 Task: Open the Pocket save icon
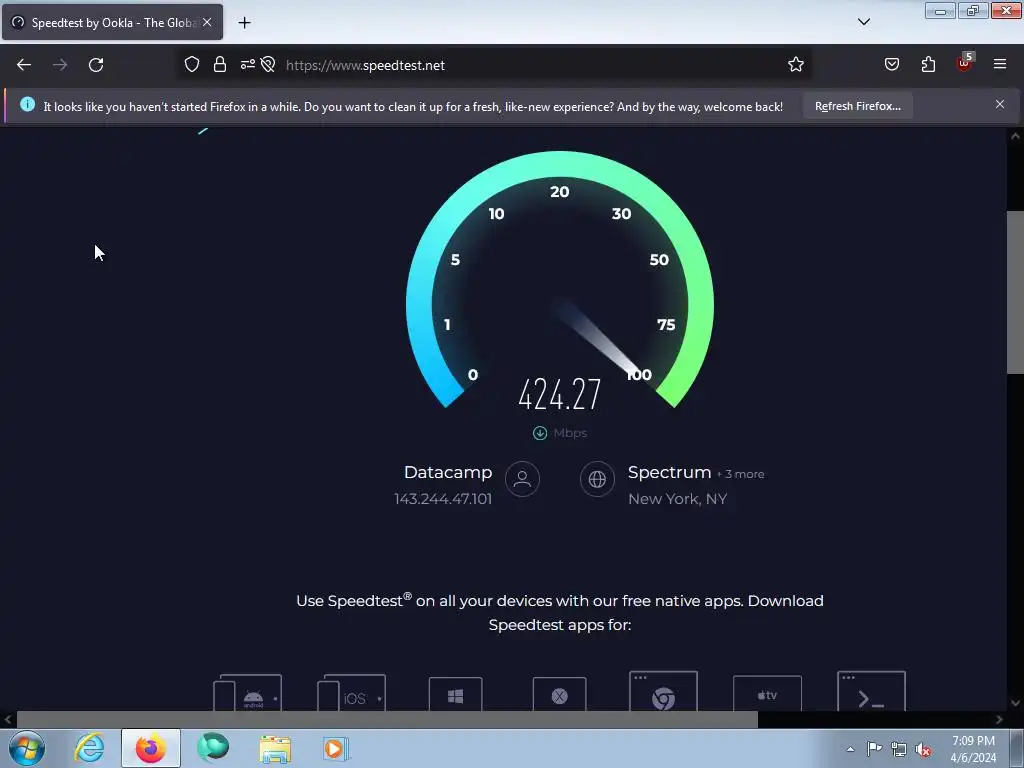tap(892, 65)
